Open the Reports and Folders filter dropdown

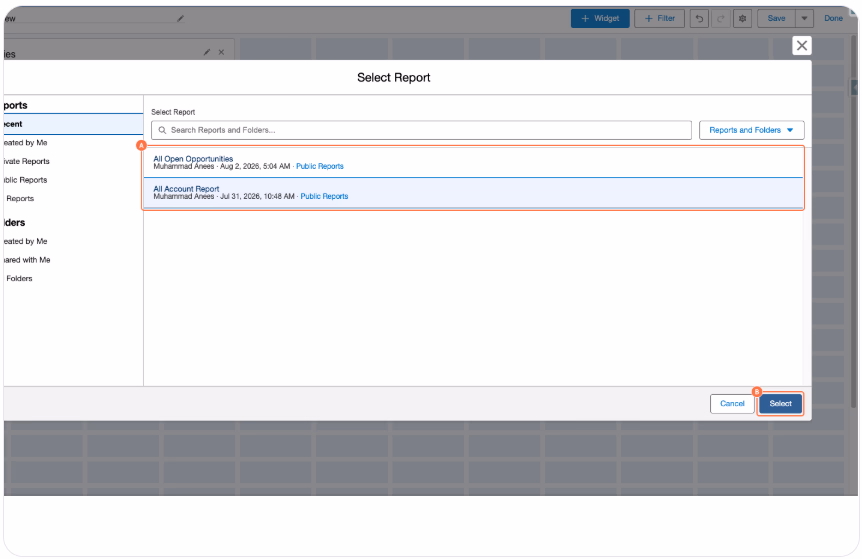pyautogui.click(x=752, y=130)
